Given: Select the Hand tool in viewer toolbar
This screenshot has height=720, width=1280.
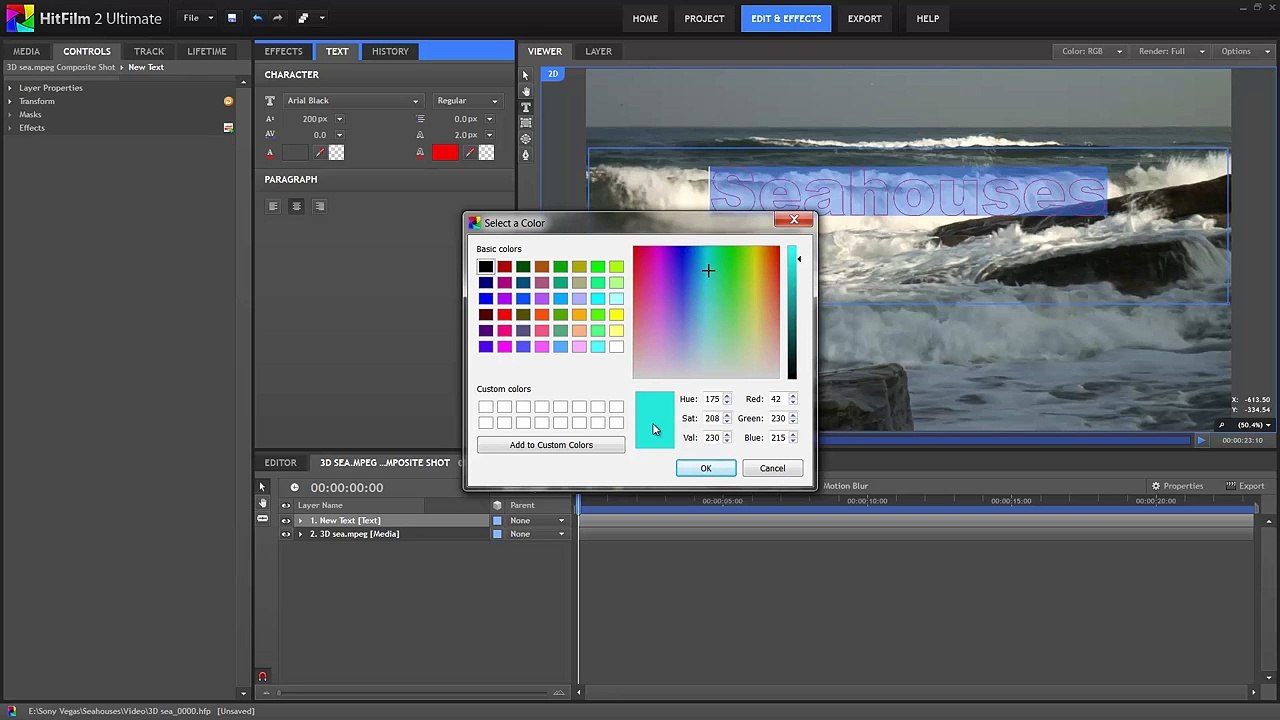Looking at the screenshot, I should click(526, 91).
